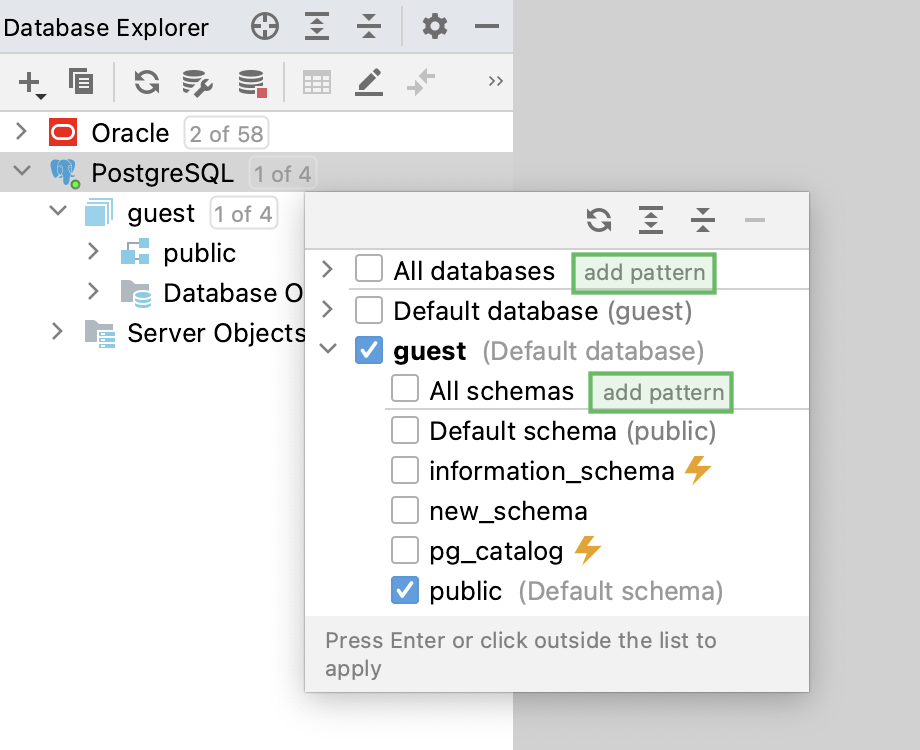
Task: Click the refresh icon in the schemas popup
Action: tap(599, 221)
